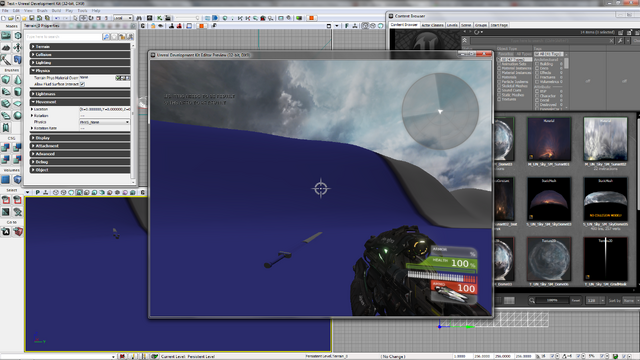Image resolution: width=640 pixels, height=360 pixels.
Task: Adjust the main toolbar slider handle
Action: pyautogui.click(x=198, y=18)
